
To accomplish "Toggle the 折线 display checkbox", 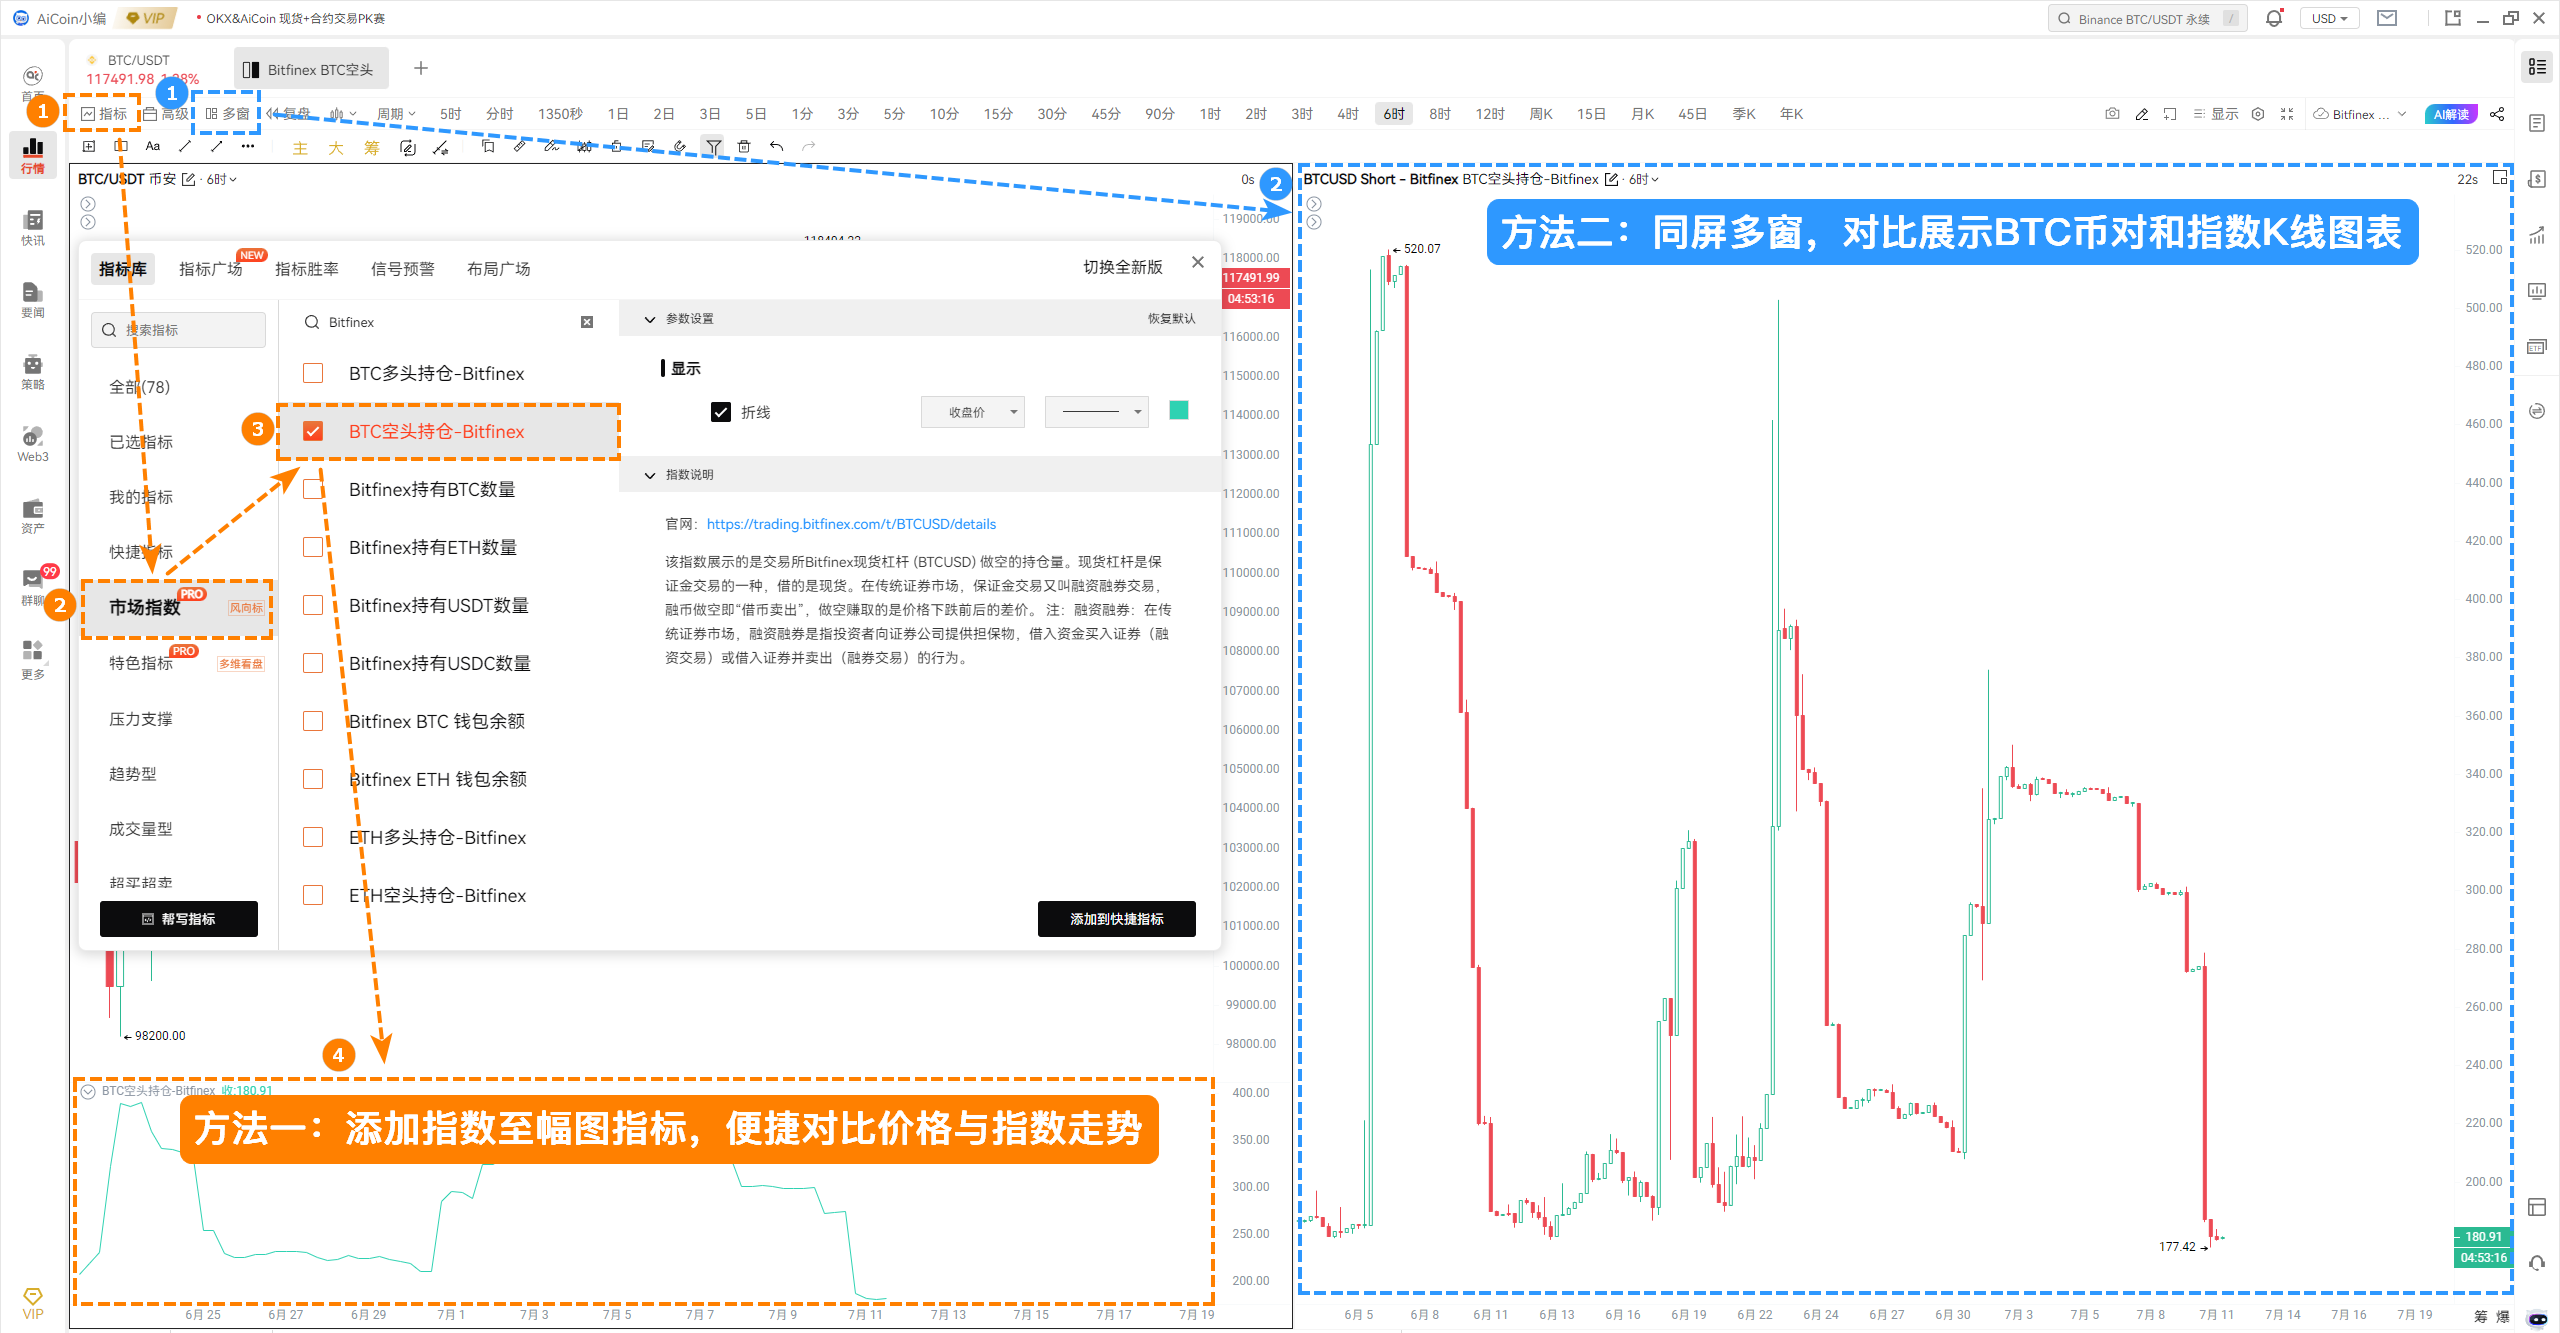I will pyautogui.click(x=720, y=412).
